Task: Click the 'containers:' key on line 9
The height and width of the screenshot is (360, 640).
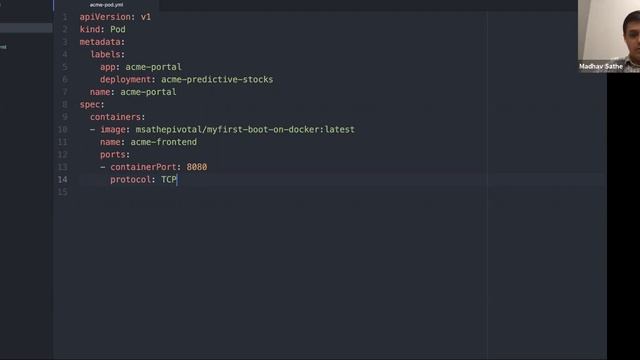Action: coord(118,117)
